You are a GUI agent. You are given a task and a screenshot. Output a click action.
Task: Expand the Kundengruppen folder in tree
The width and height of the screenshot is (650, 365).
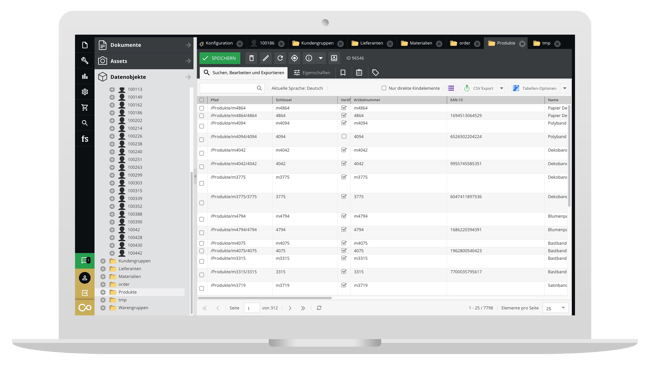coord(103,261)
